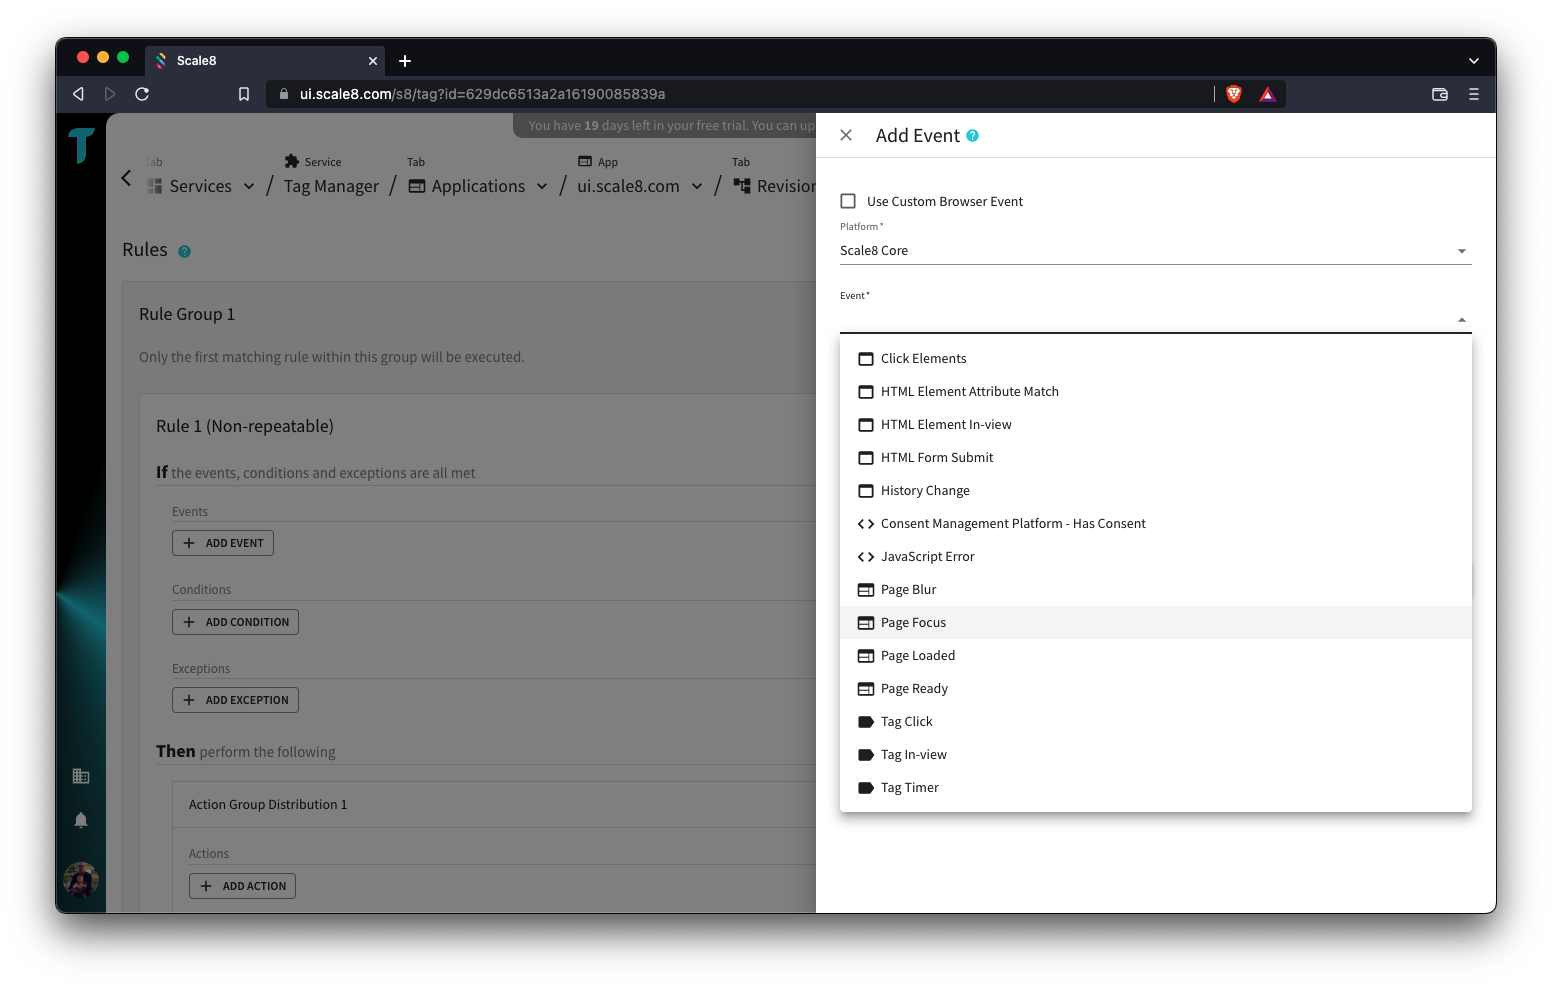Screen dimensions: 1552x987
Task: Select Click Elements event option
Action: (x=1155, y=359)
